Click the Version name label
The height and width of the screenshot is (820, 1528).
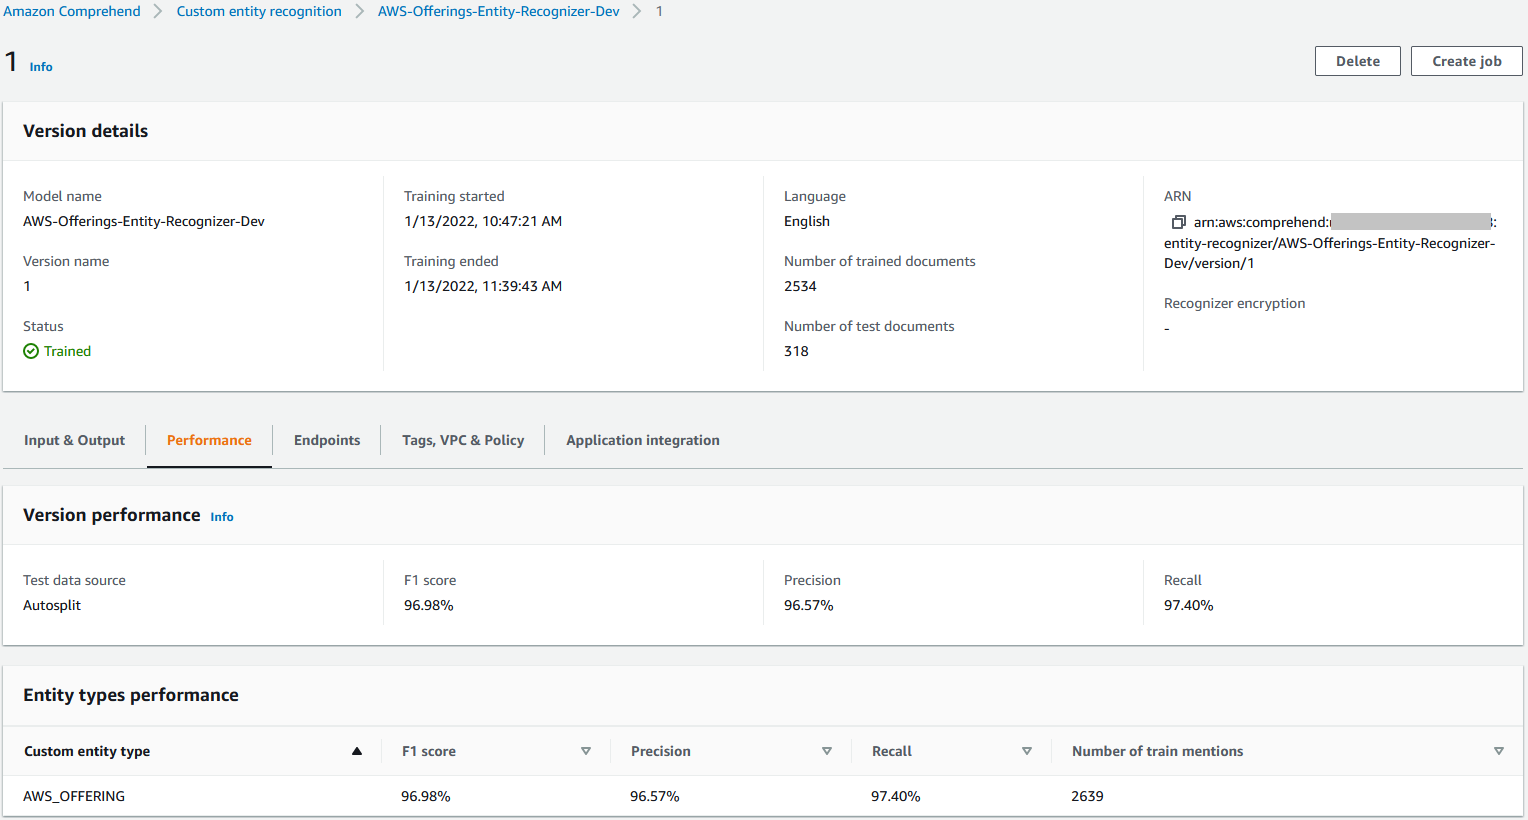(x=66, y=261)
